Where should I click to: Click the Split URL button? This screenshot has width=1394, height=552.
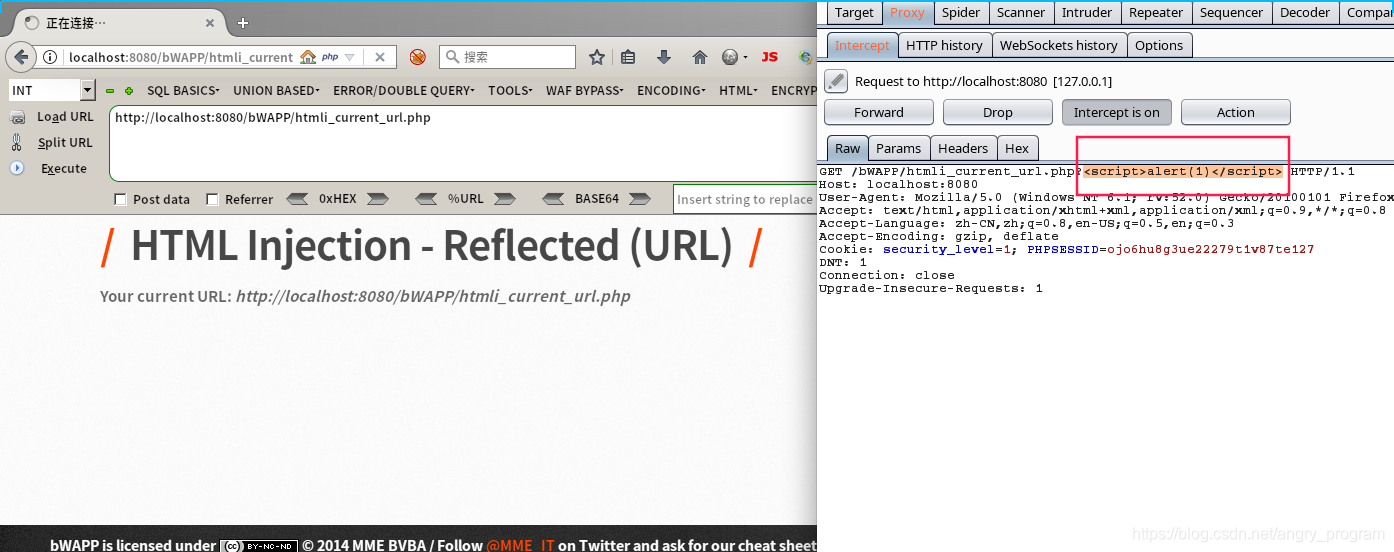(x=65, y=142)
